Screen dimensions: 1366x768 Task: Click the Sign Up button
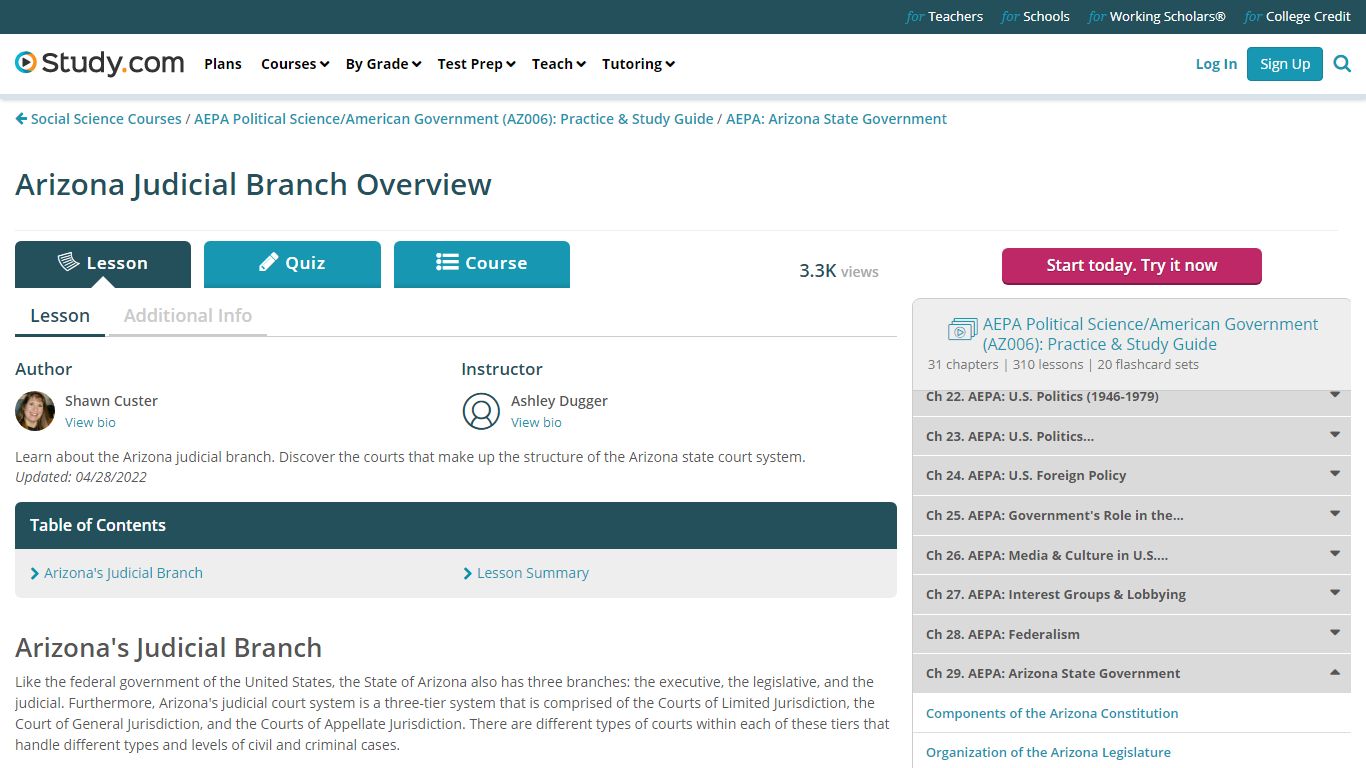[x=1285, y=64]
